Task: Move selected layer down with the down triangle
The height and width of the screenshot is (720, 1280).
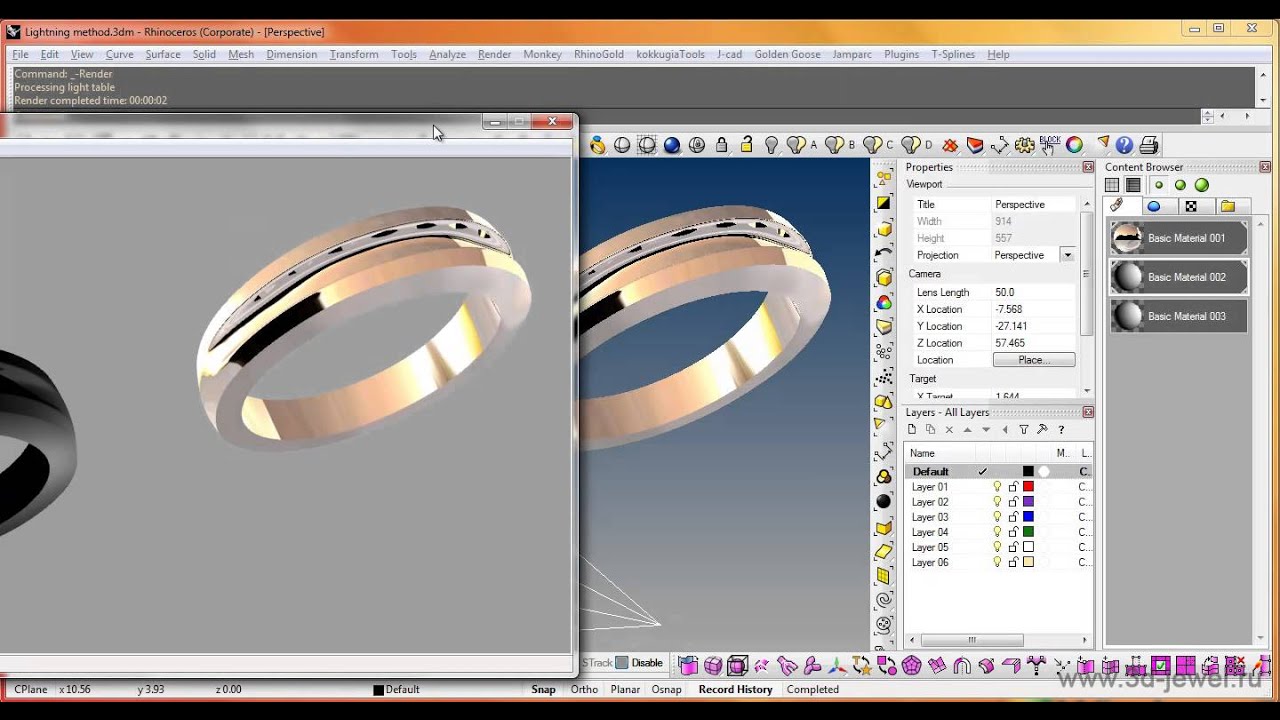Action: coord(986,430)
